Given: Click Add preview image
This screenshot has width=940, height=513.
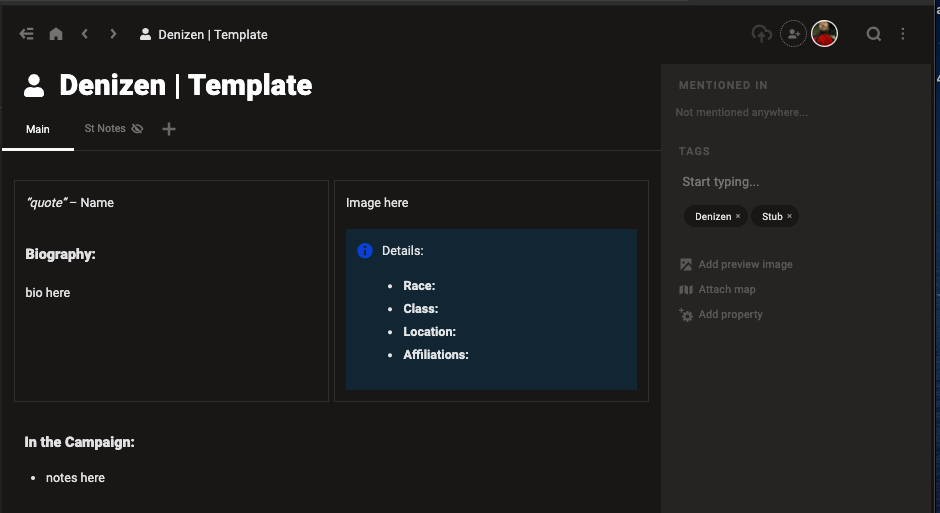Looking at the screenshot, I should click(745, 265).
